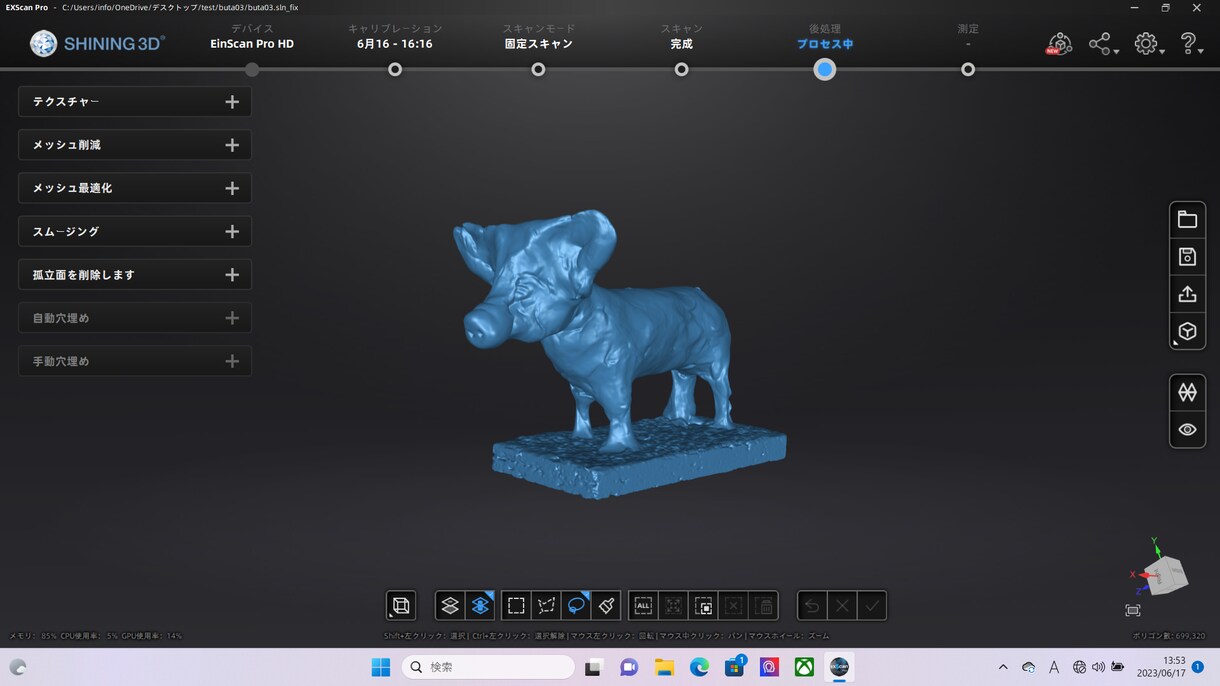
Task: Expand the メッシュ削減 section
Action: [135, 145]
